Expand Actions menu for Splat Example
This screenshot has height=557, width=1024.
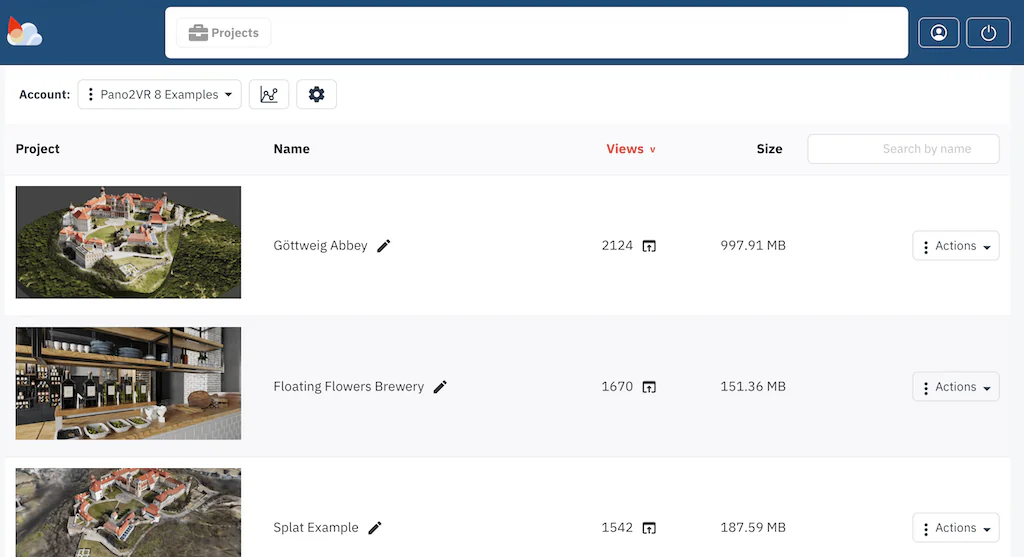[956, 528]
